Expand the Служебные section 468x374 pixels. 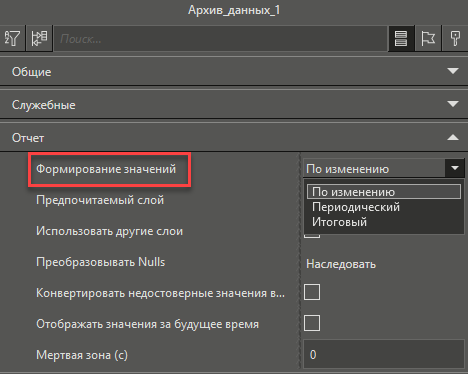point(234,104)
